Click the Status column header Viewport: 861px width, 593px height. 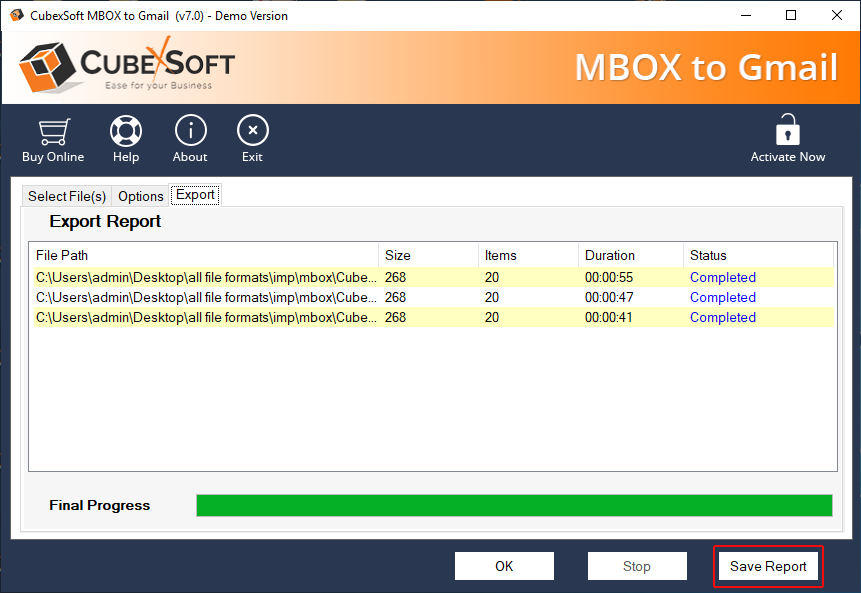point(758,255)
